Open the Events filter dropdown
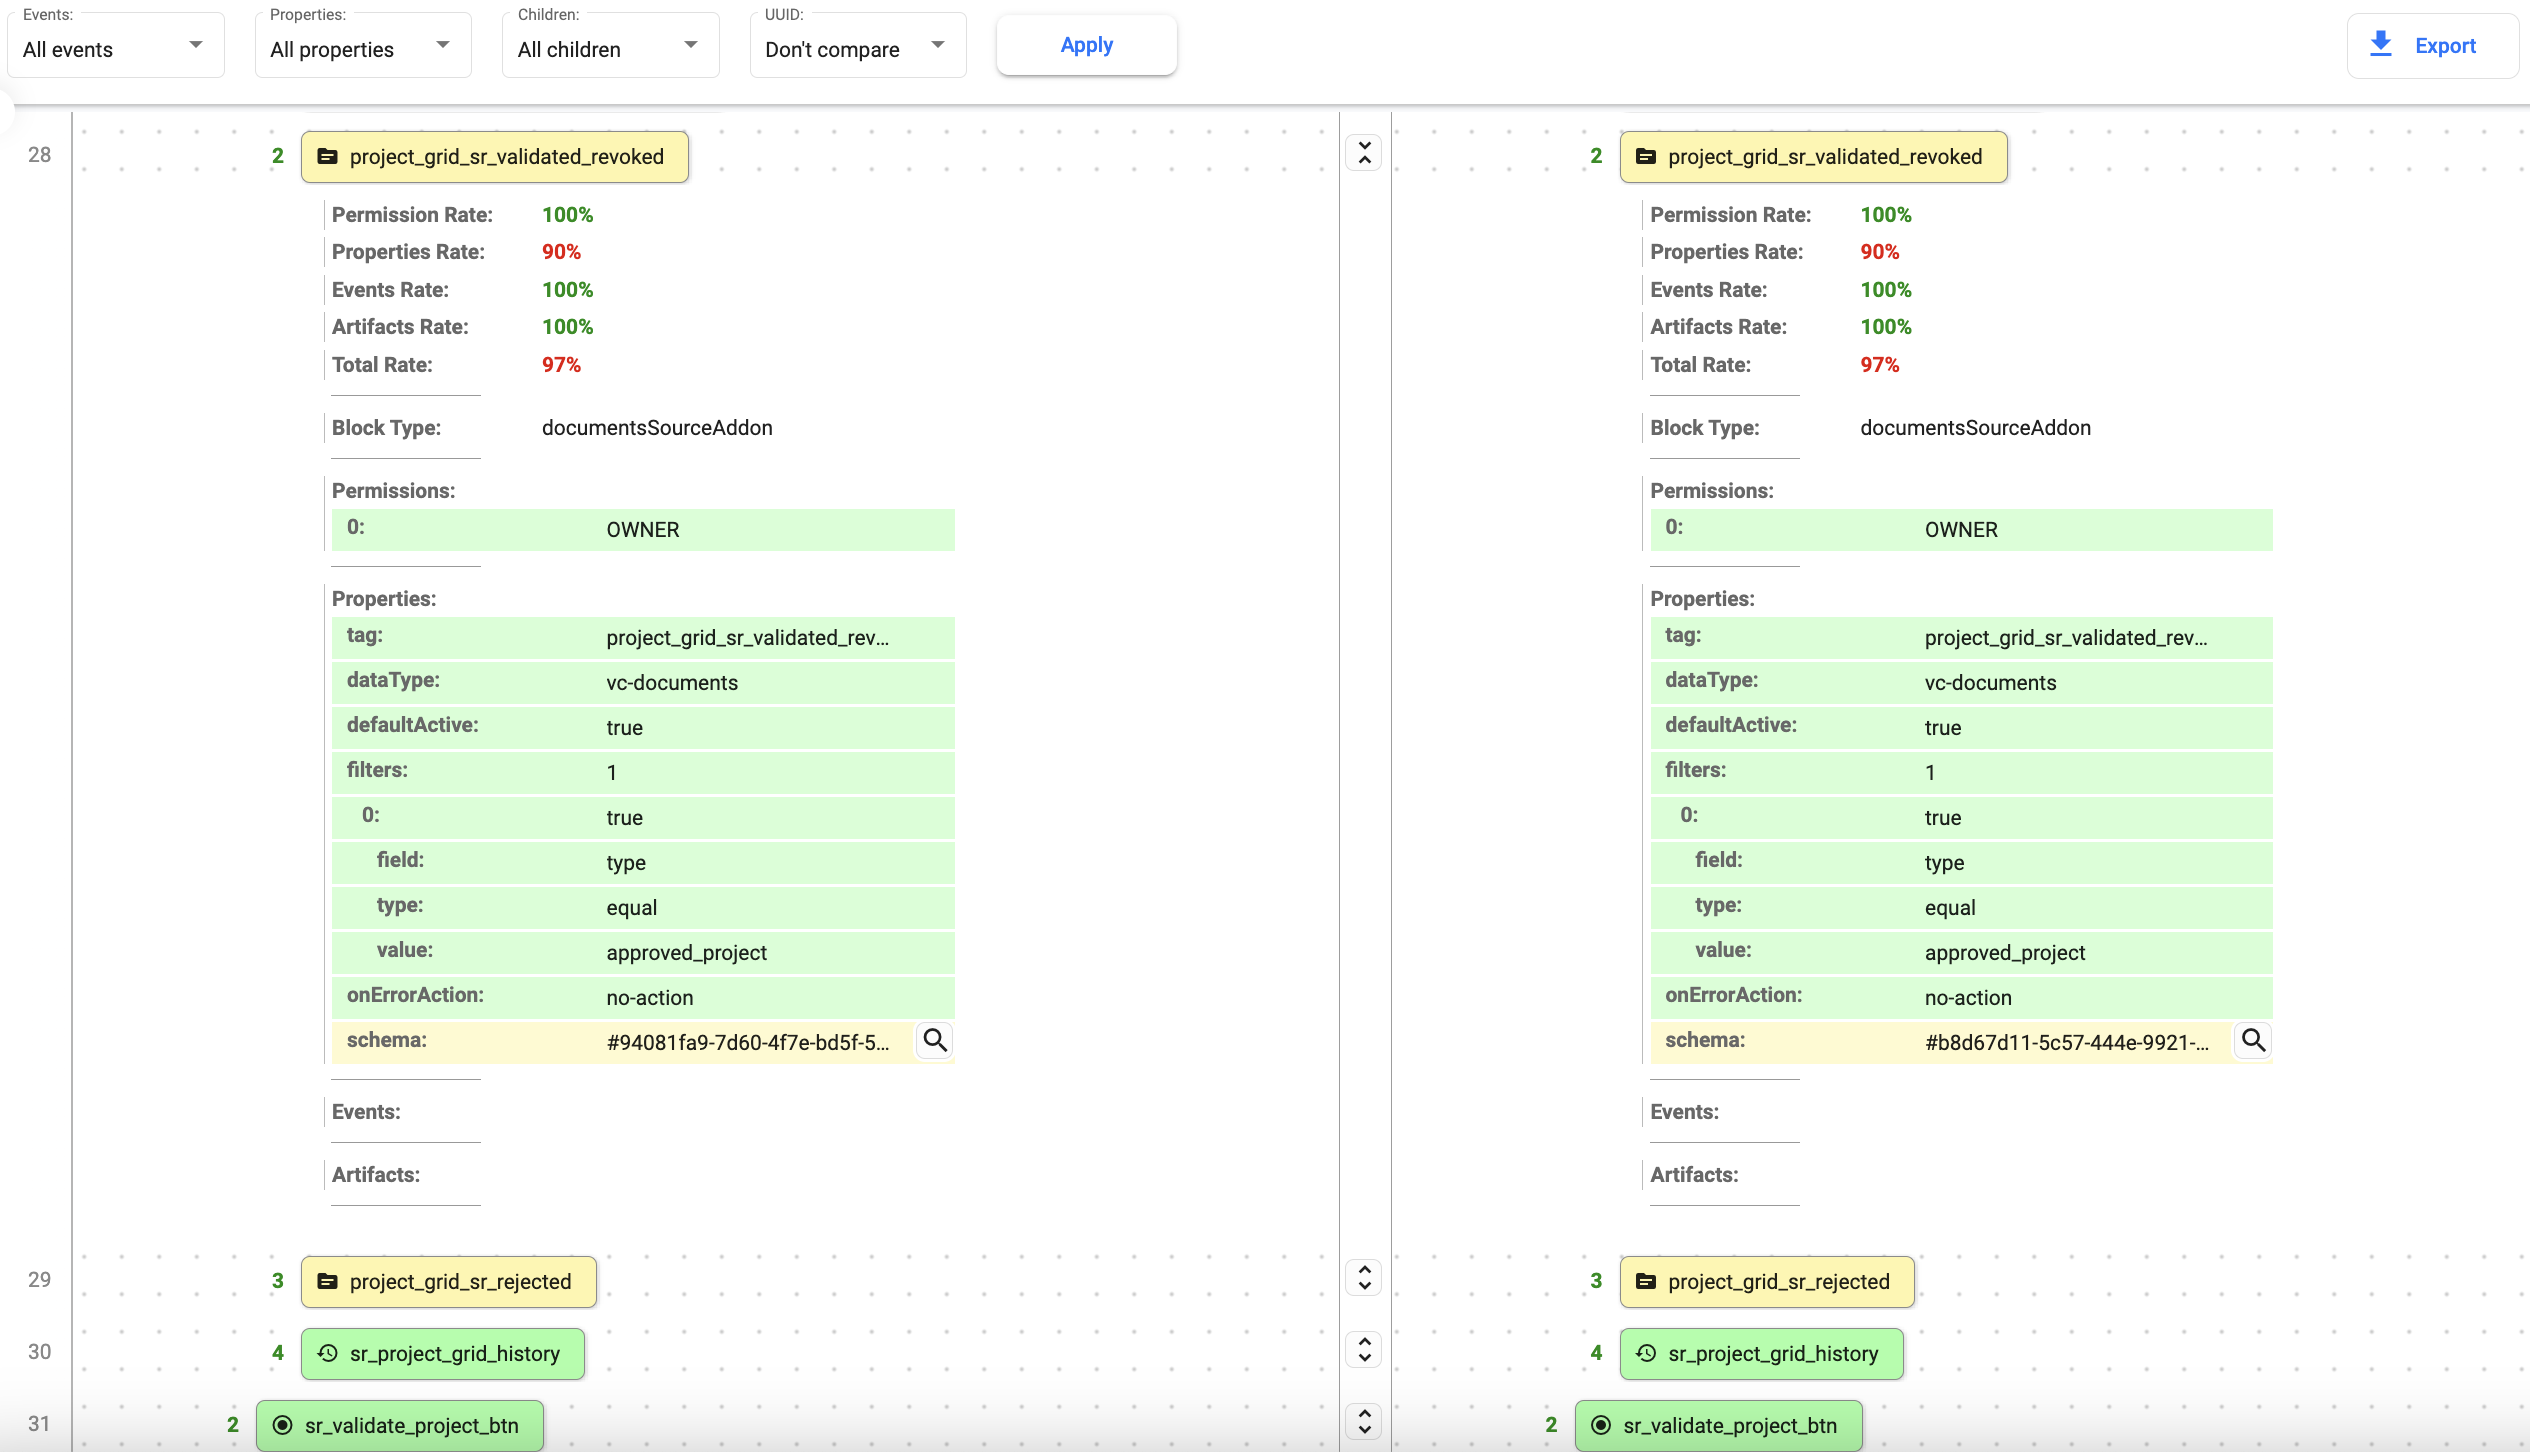The image size is (2530, 1452). [115, 46]
